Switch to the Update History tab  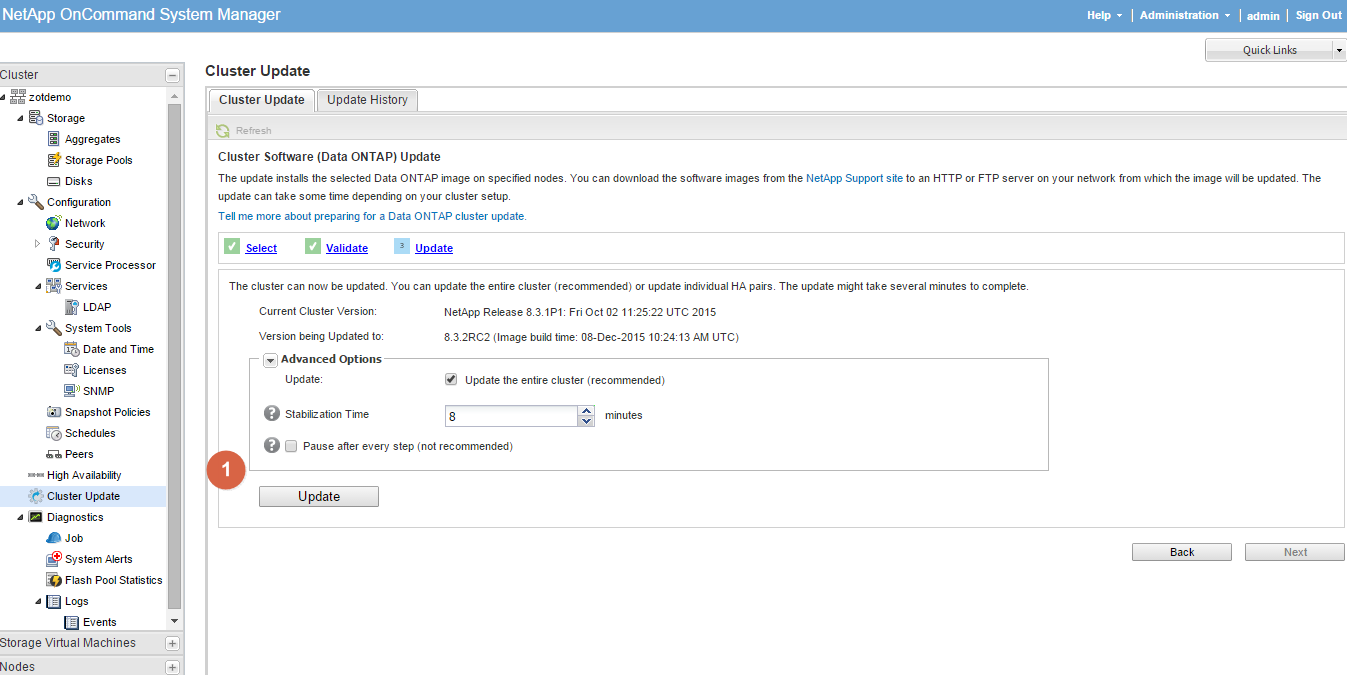point(367,100)
